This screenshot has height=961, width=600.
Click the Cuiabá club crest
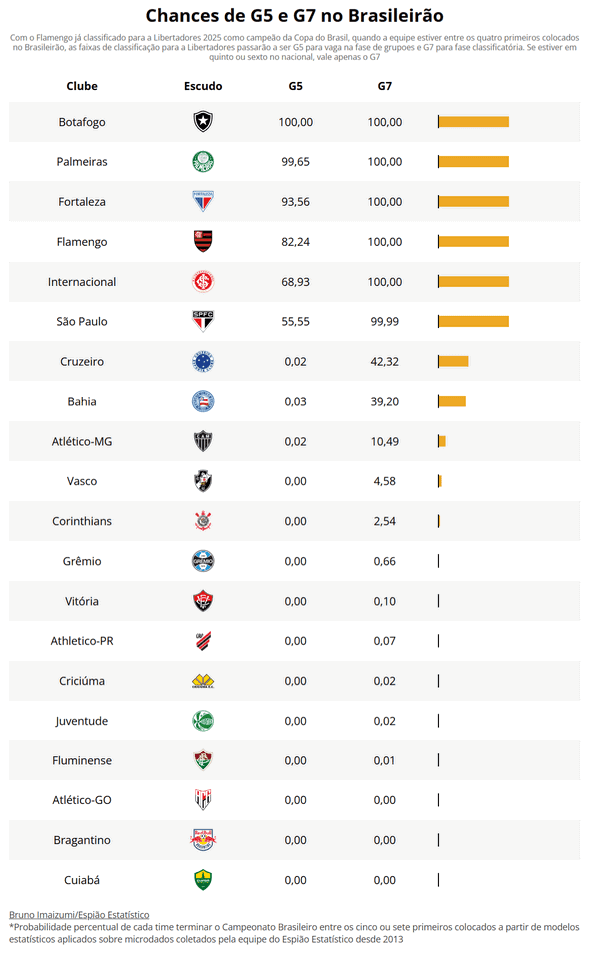click(203, 880)
